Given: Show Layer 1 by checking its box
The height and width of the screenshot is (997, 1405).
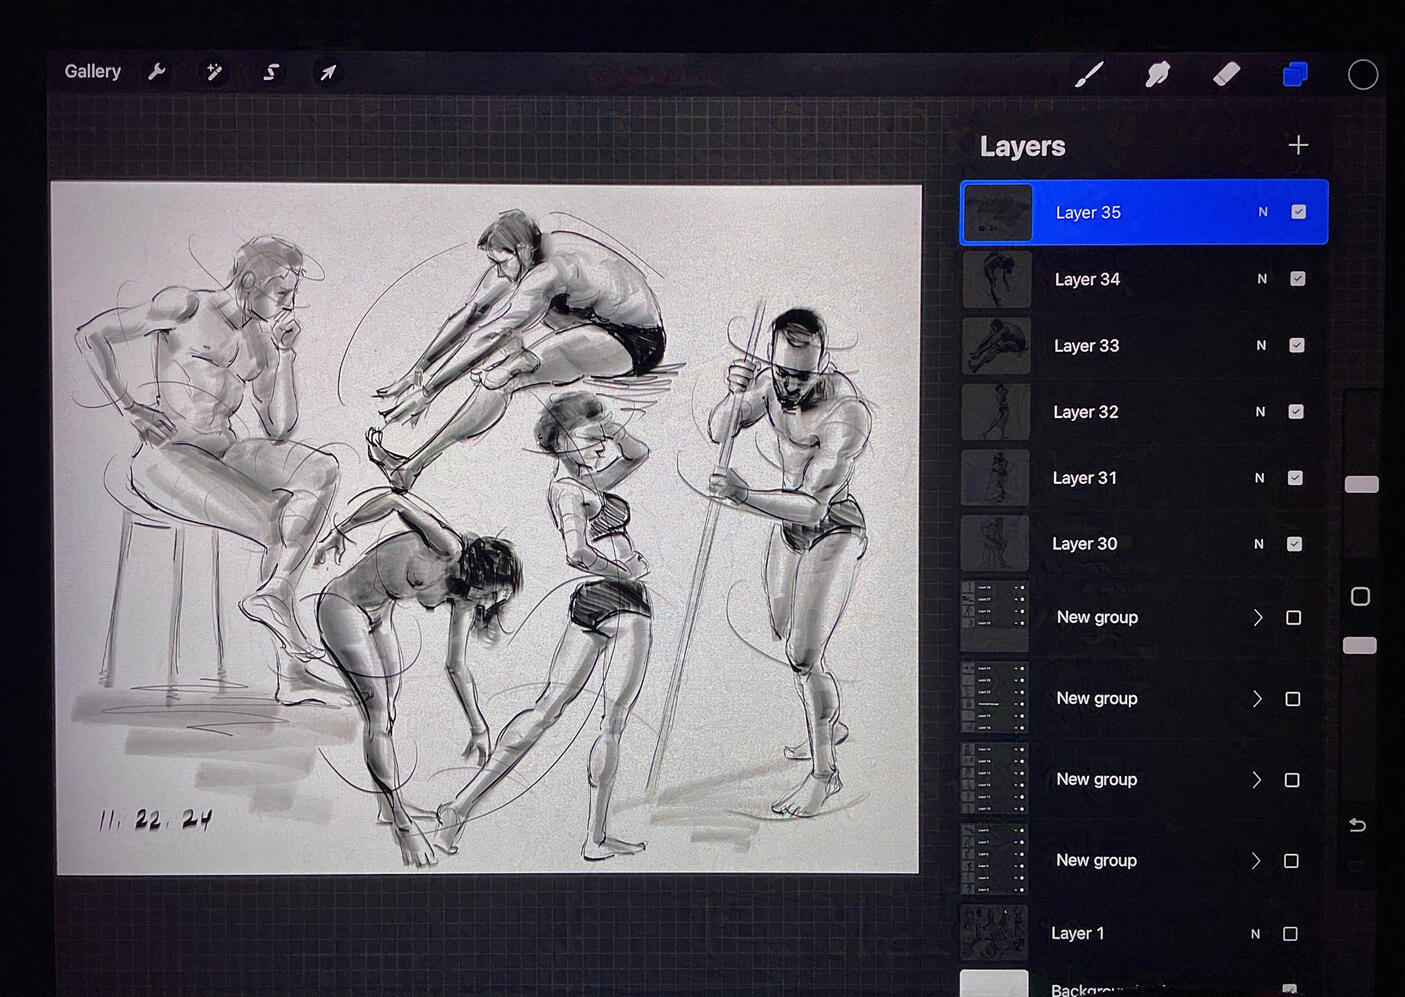Looking at the screenshot, I should [1290, 933].
